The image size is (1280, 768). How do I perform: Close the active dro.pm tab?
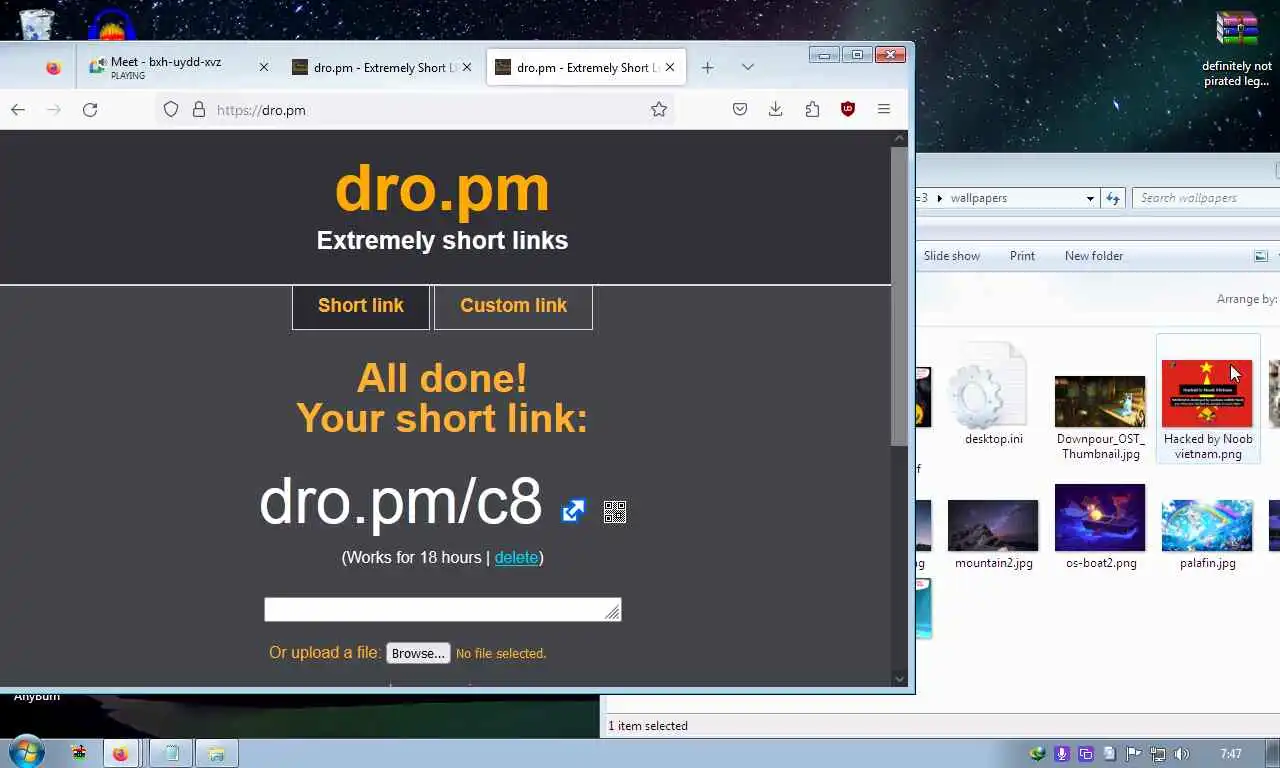click(670, 67)
